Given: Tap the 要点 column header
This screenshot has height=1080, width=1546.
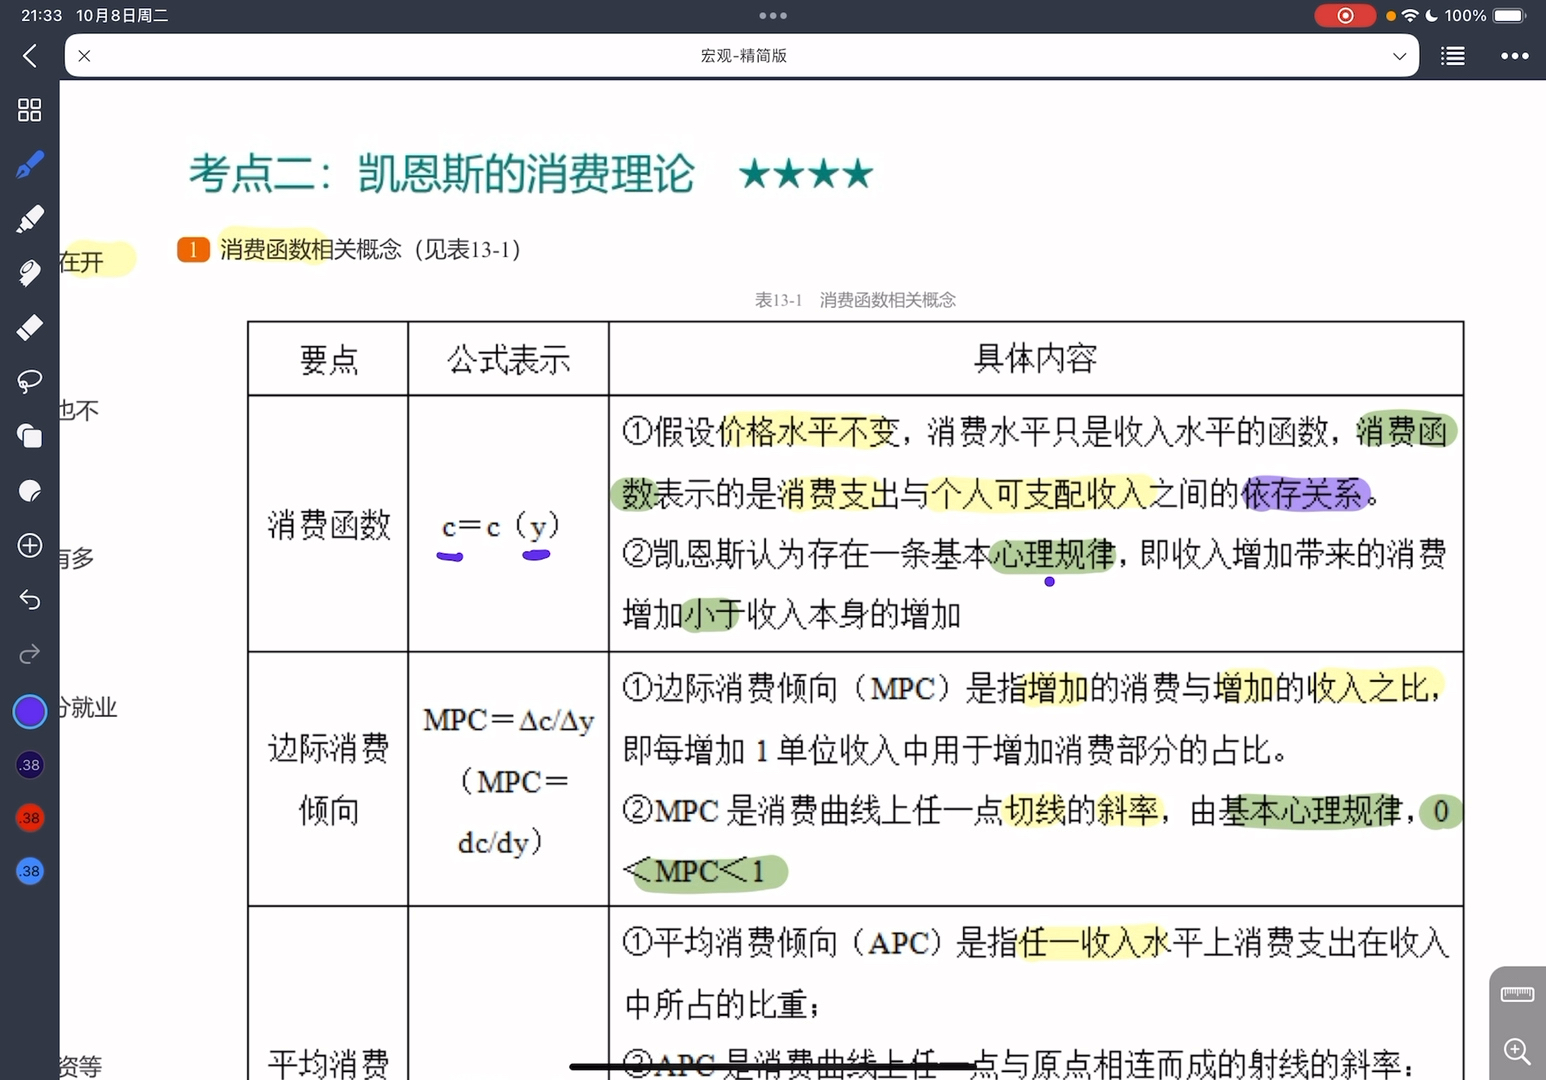Looking at the screenshot, I should pos(328,359).
